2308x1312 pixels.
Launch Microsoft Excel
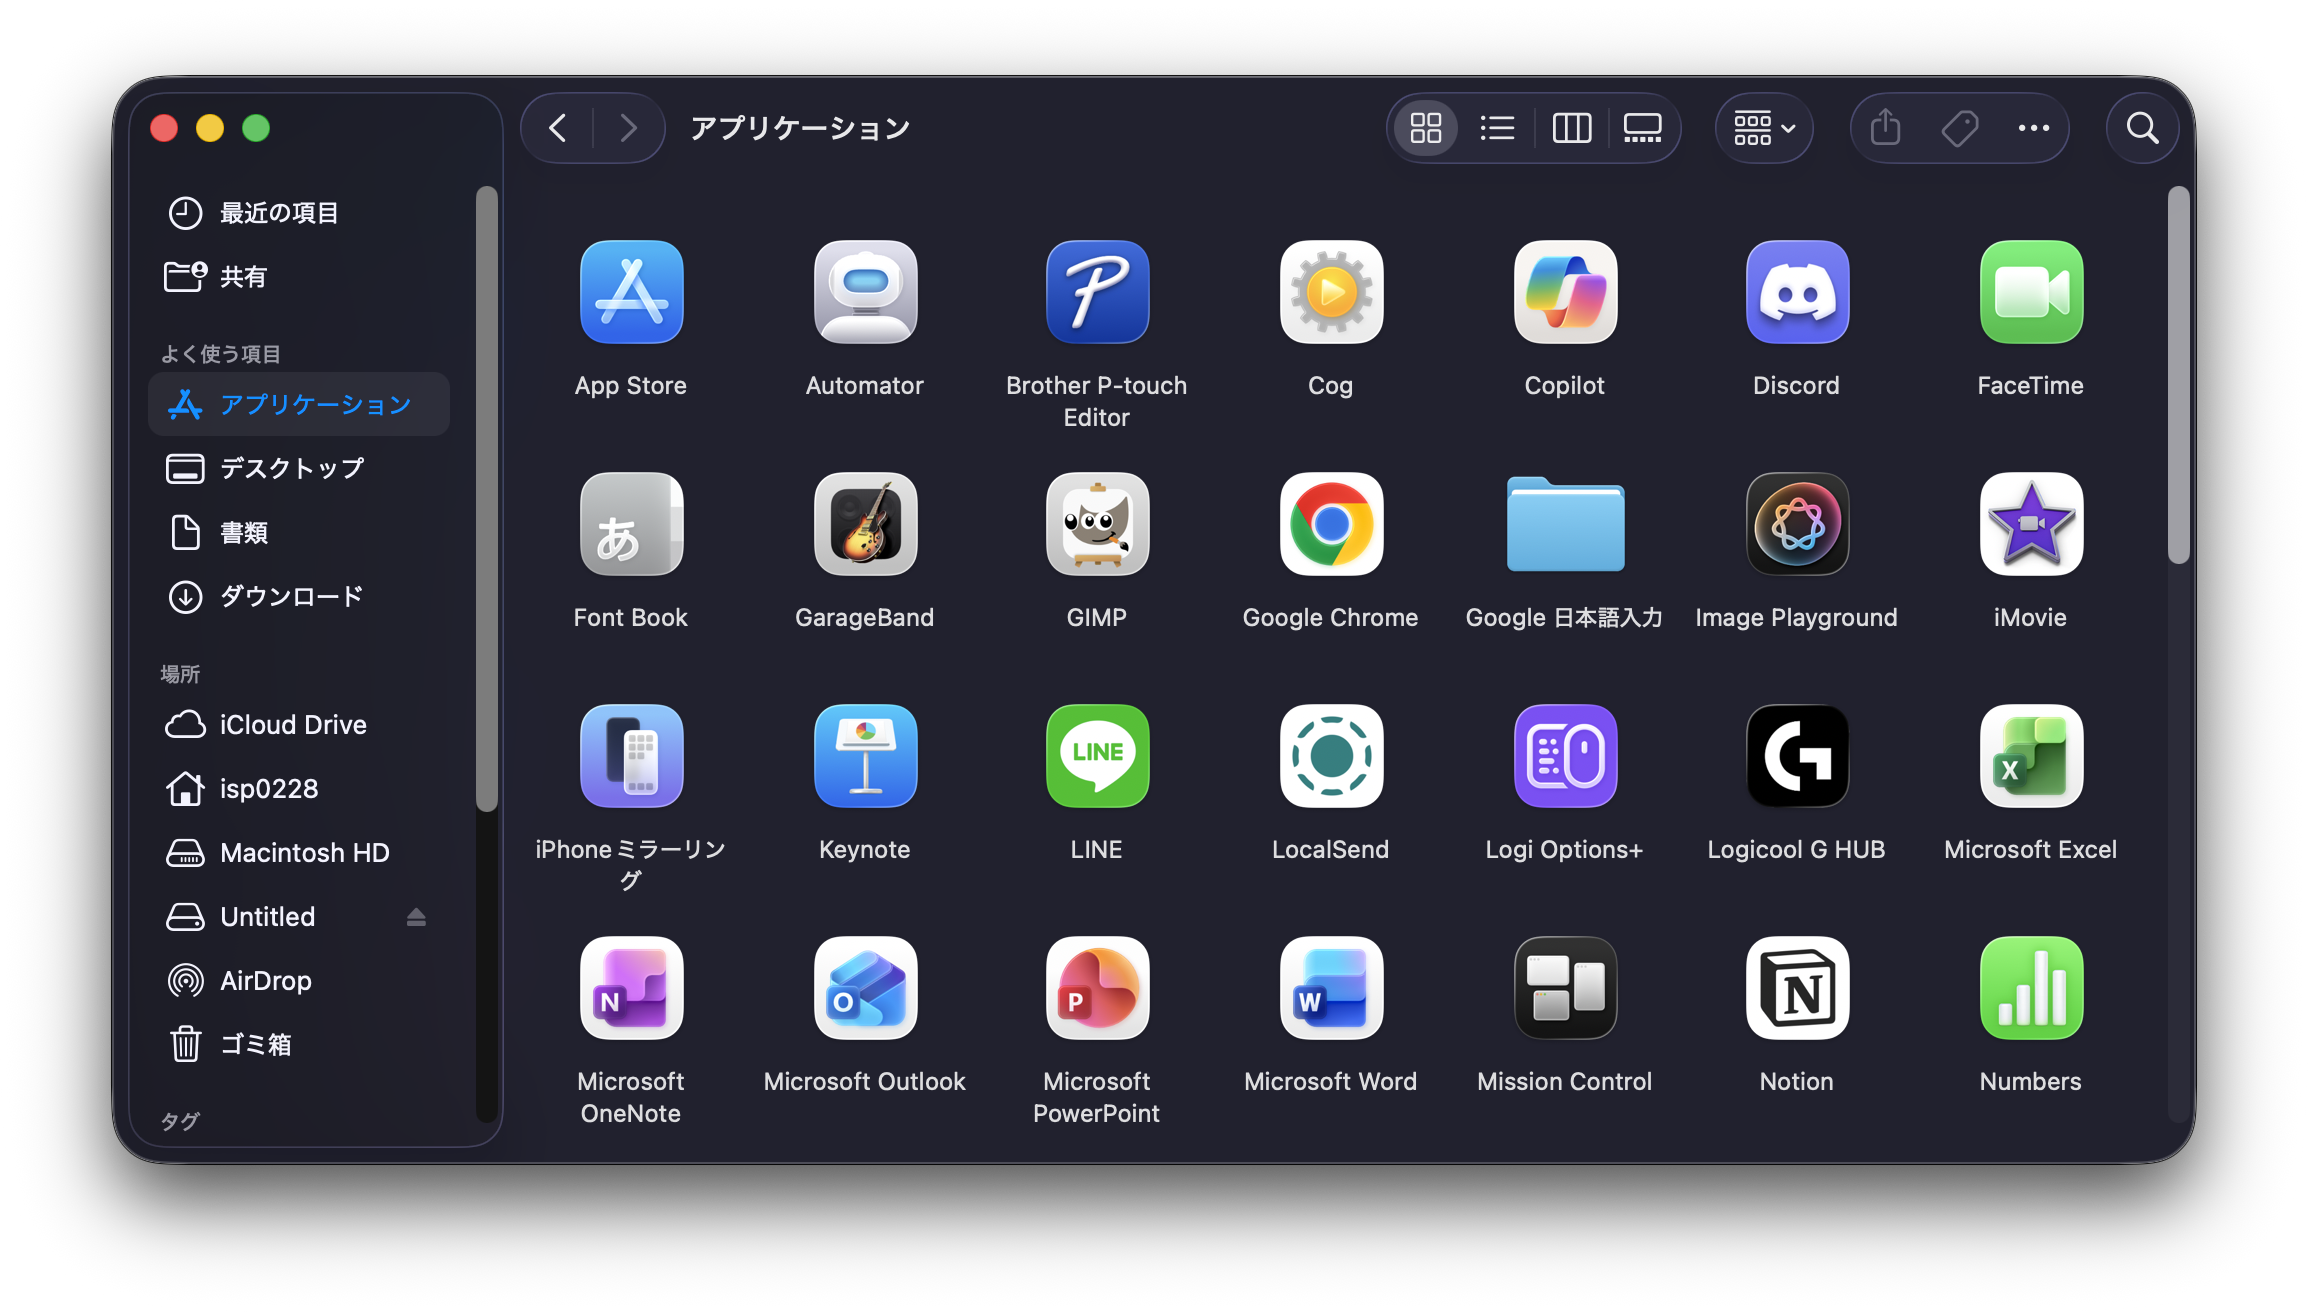pos(2030,756)
